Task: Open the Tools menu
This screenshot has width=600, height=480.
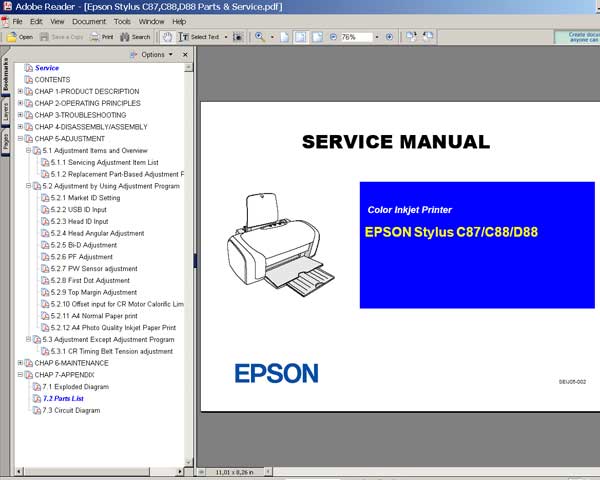Action: (x=122, y=21)
